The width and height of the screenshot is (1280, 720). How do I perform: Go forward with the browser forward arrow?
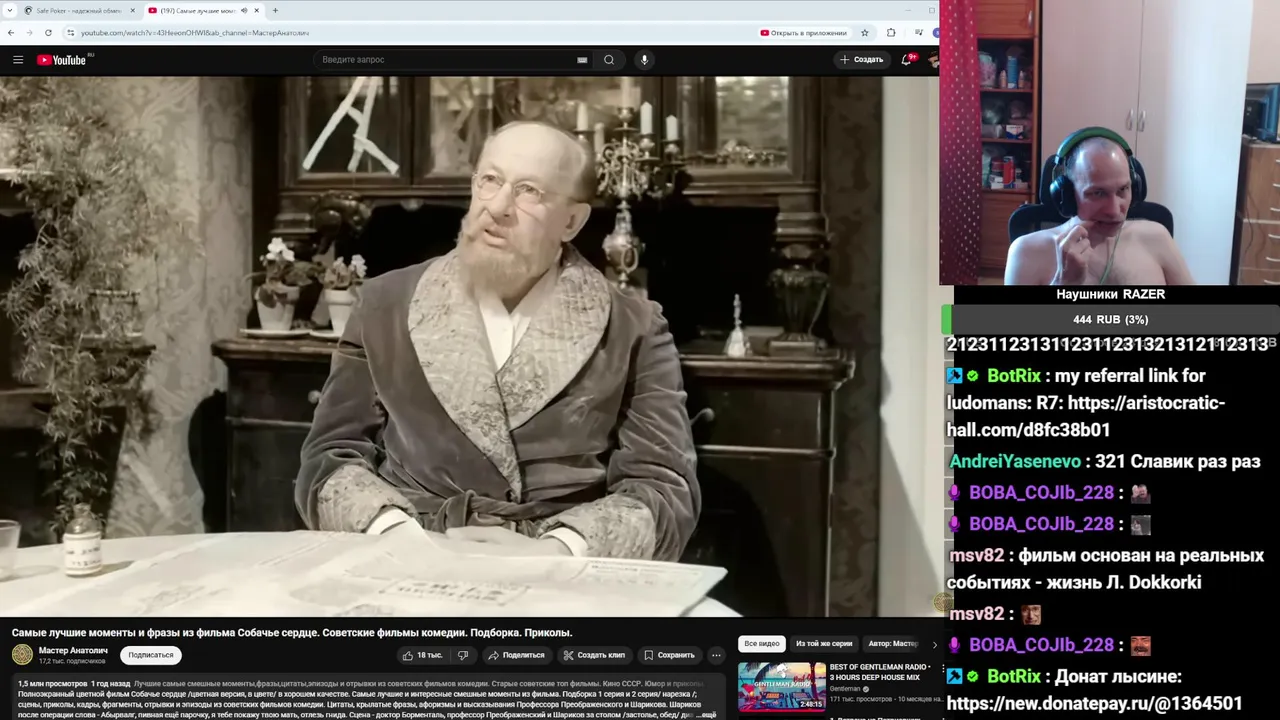coord(29,33)
